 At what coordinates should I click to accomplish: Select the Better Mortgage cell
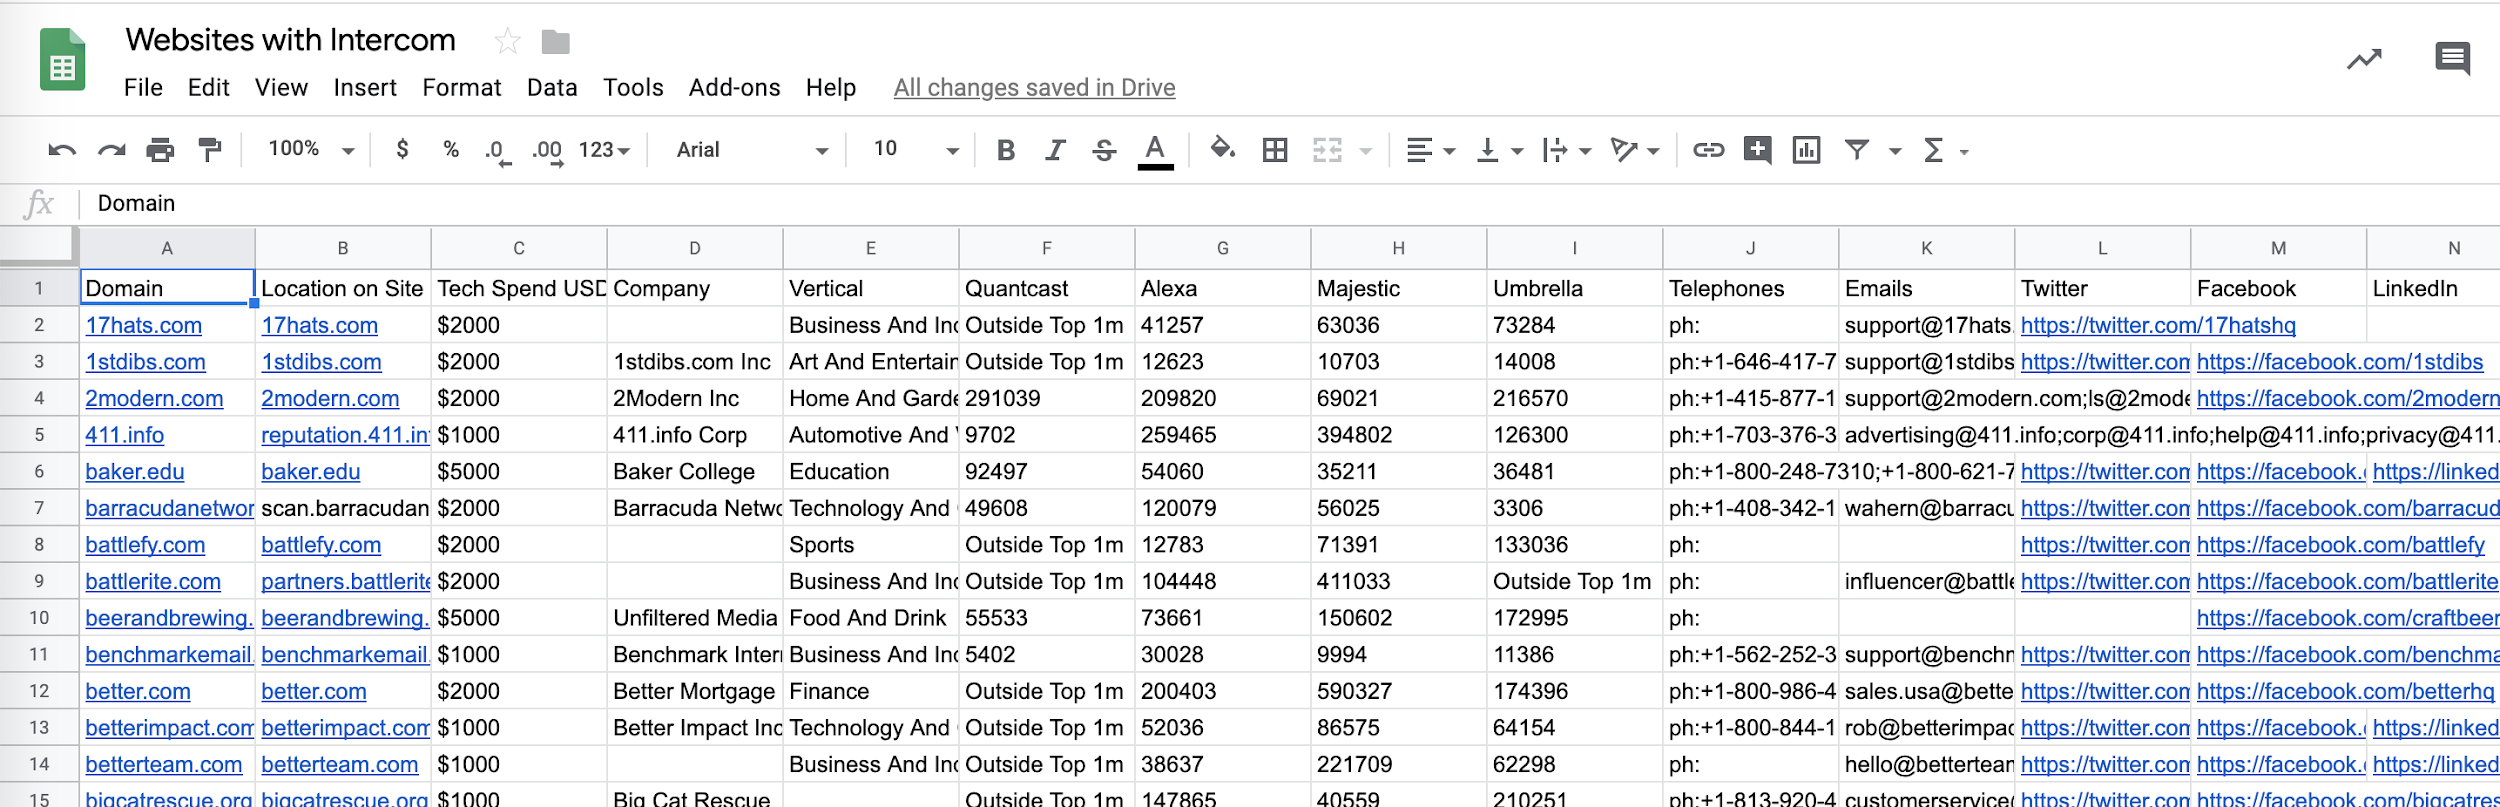tap(694, 691)
